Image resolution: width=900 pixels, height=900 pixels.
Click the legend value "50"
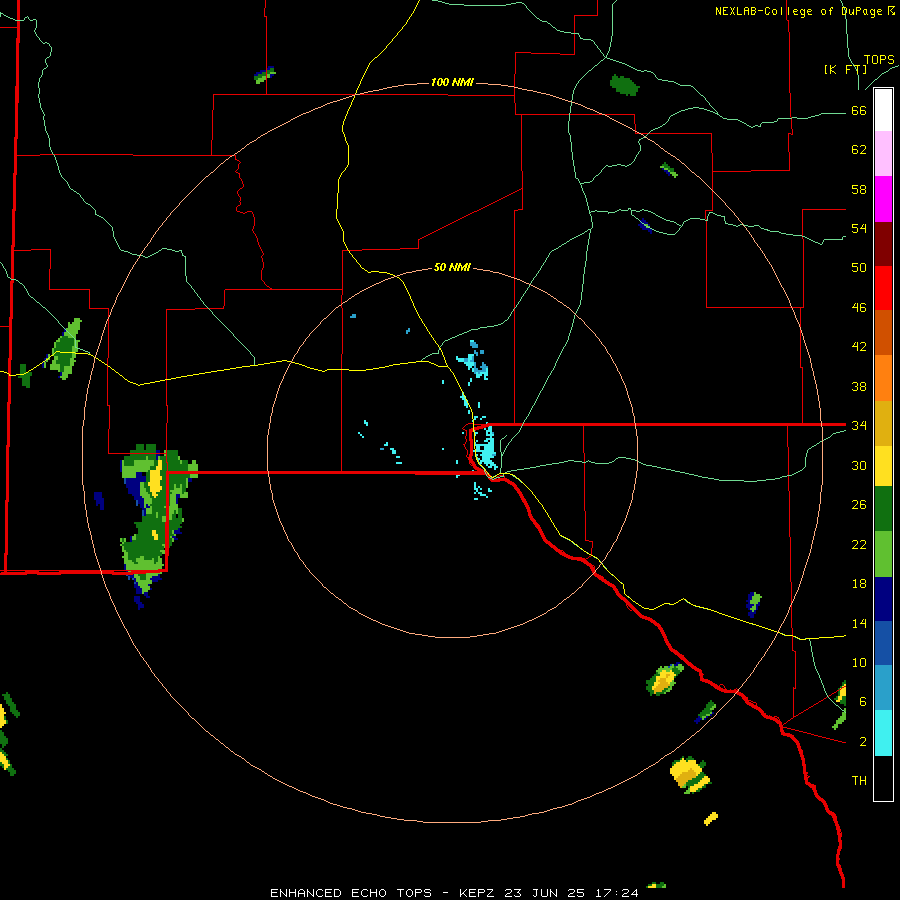coord(859,268)
